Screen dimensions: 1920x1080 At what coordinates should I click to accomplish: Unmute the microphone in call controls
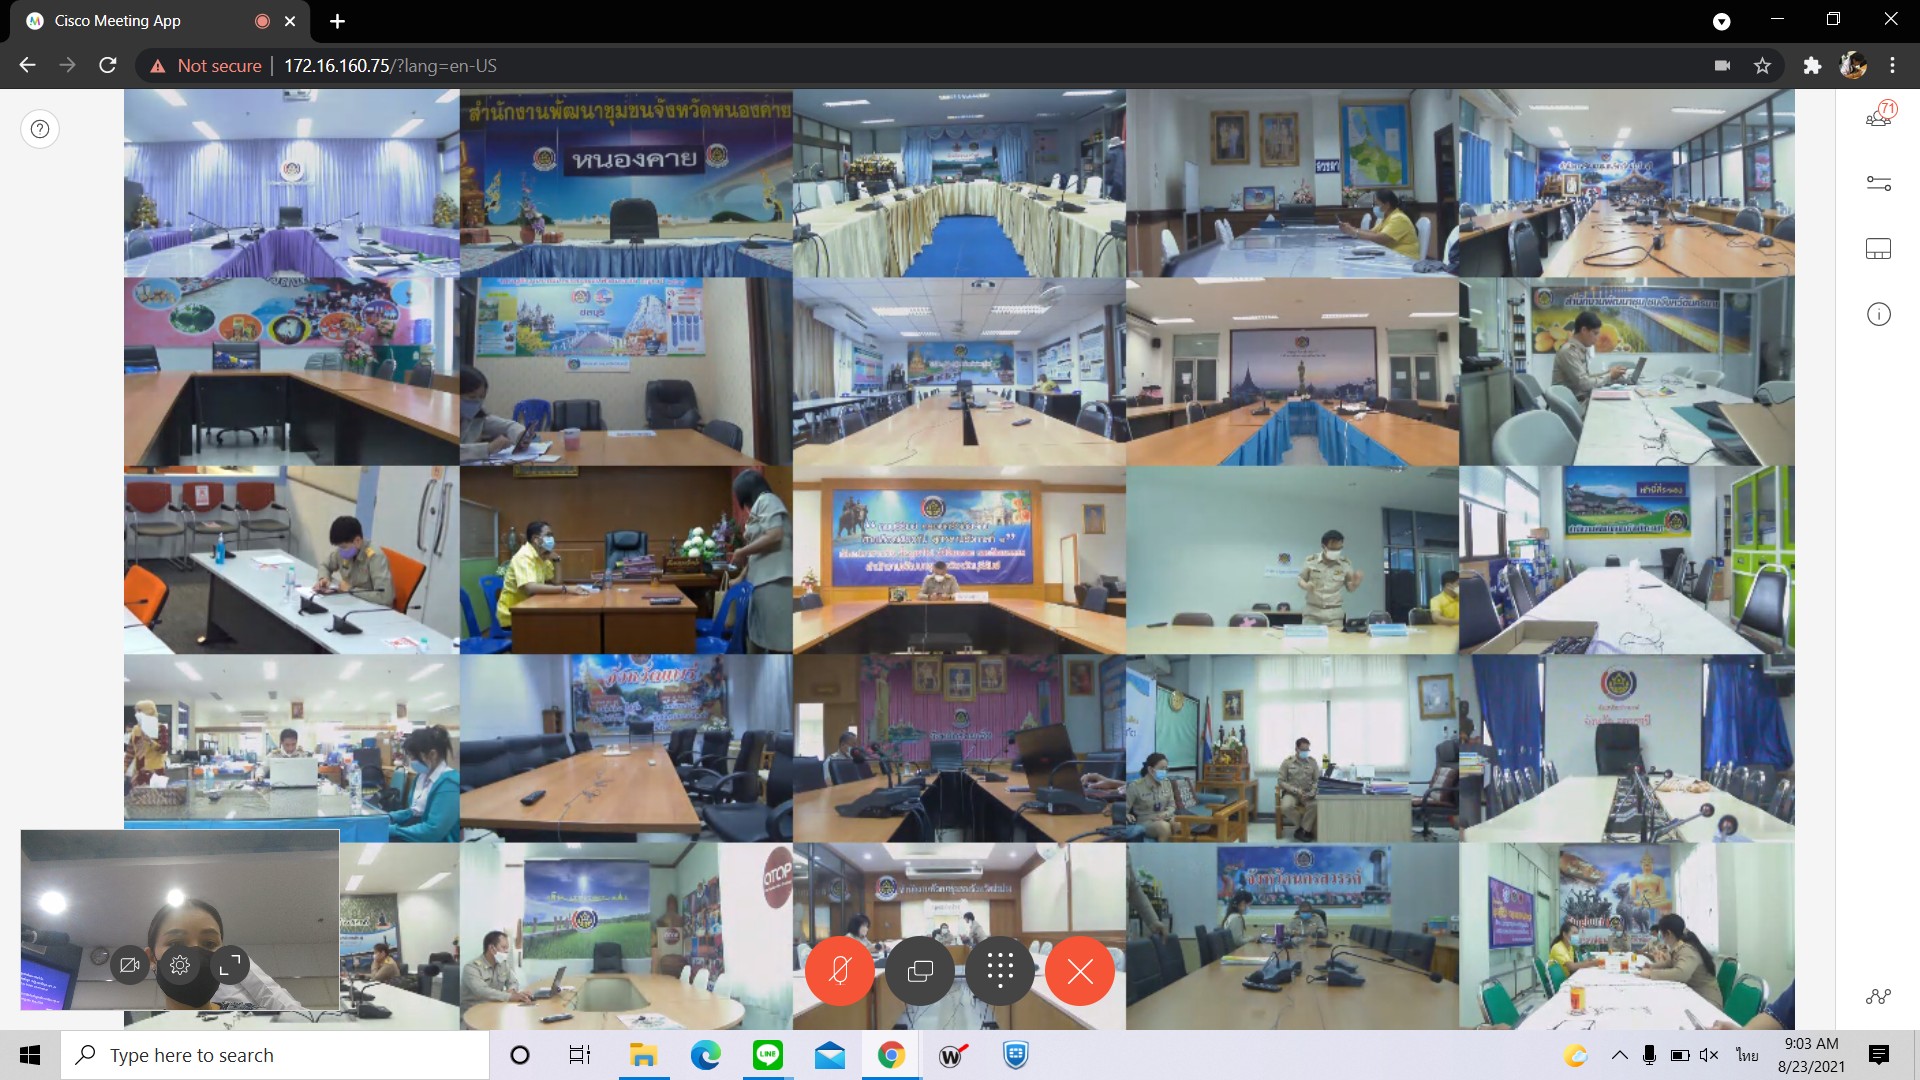[x=840, y=970]
